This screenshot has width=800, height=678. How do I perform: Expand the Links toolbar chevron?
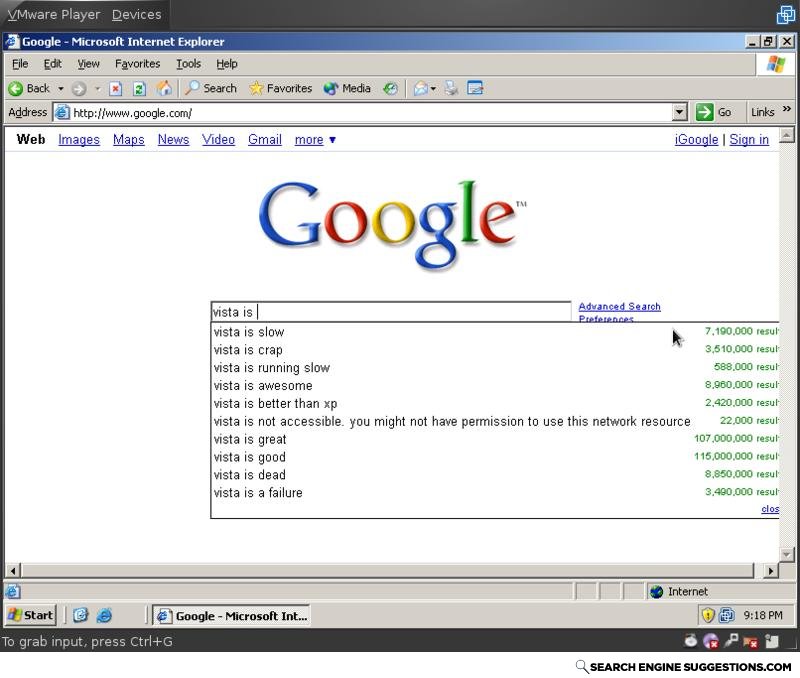[x=787, y=109]
